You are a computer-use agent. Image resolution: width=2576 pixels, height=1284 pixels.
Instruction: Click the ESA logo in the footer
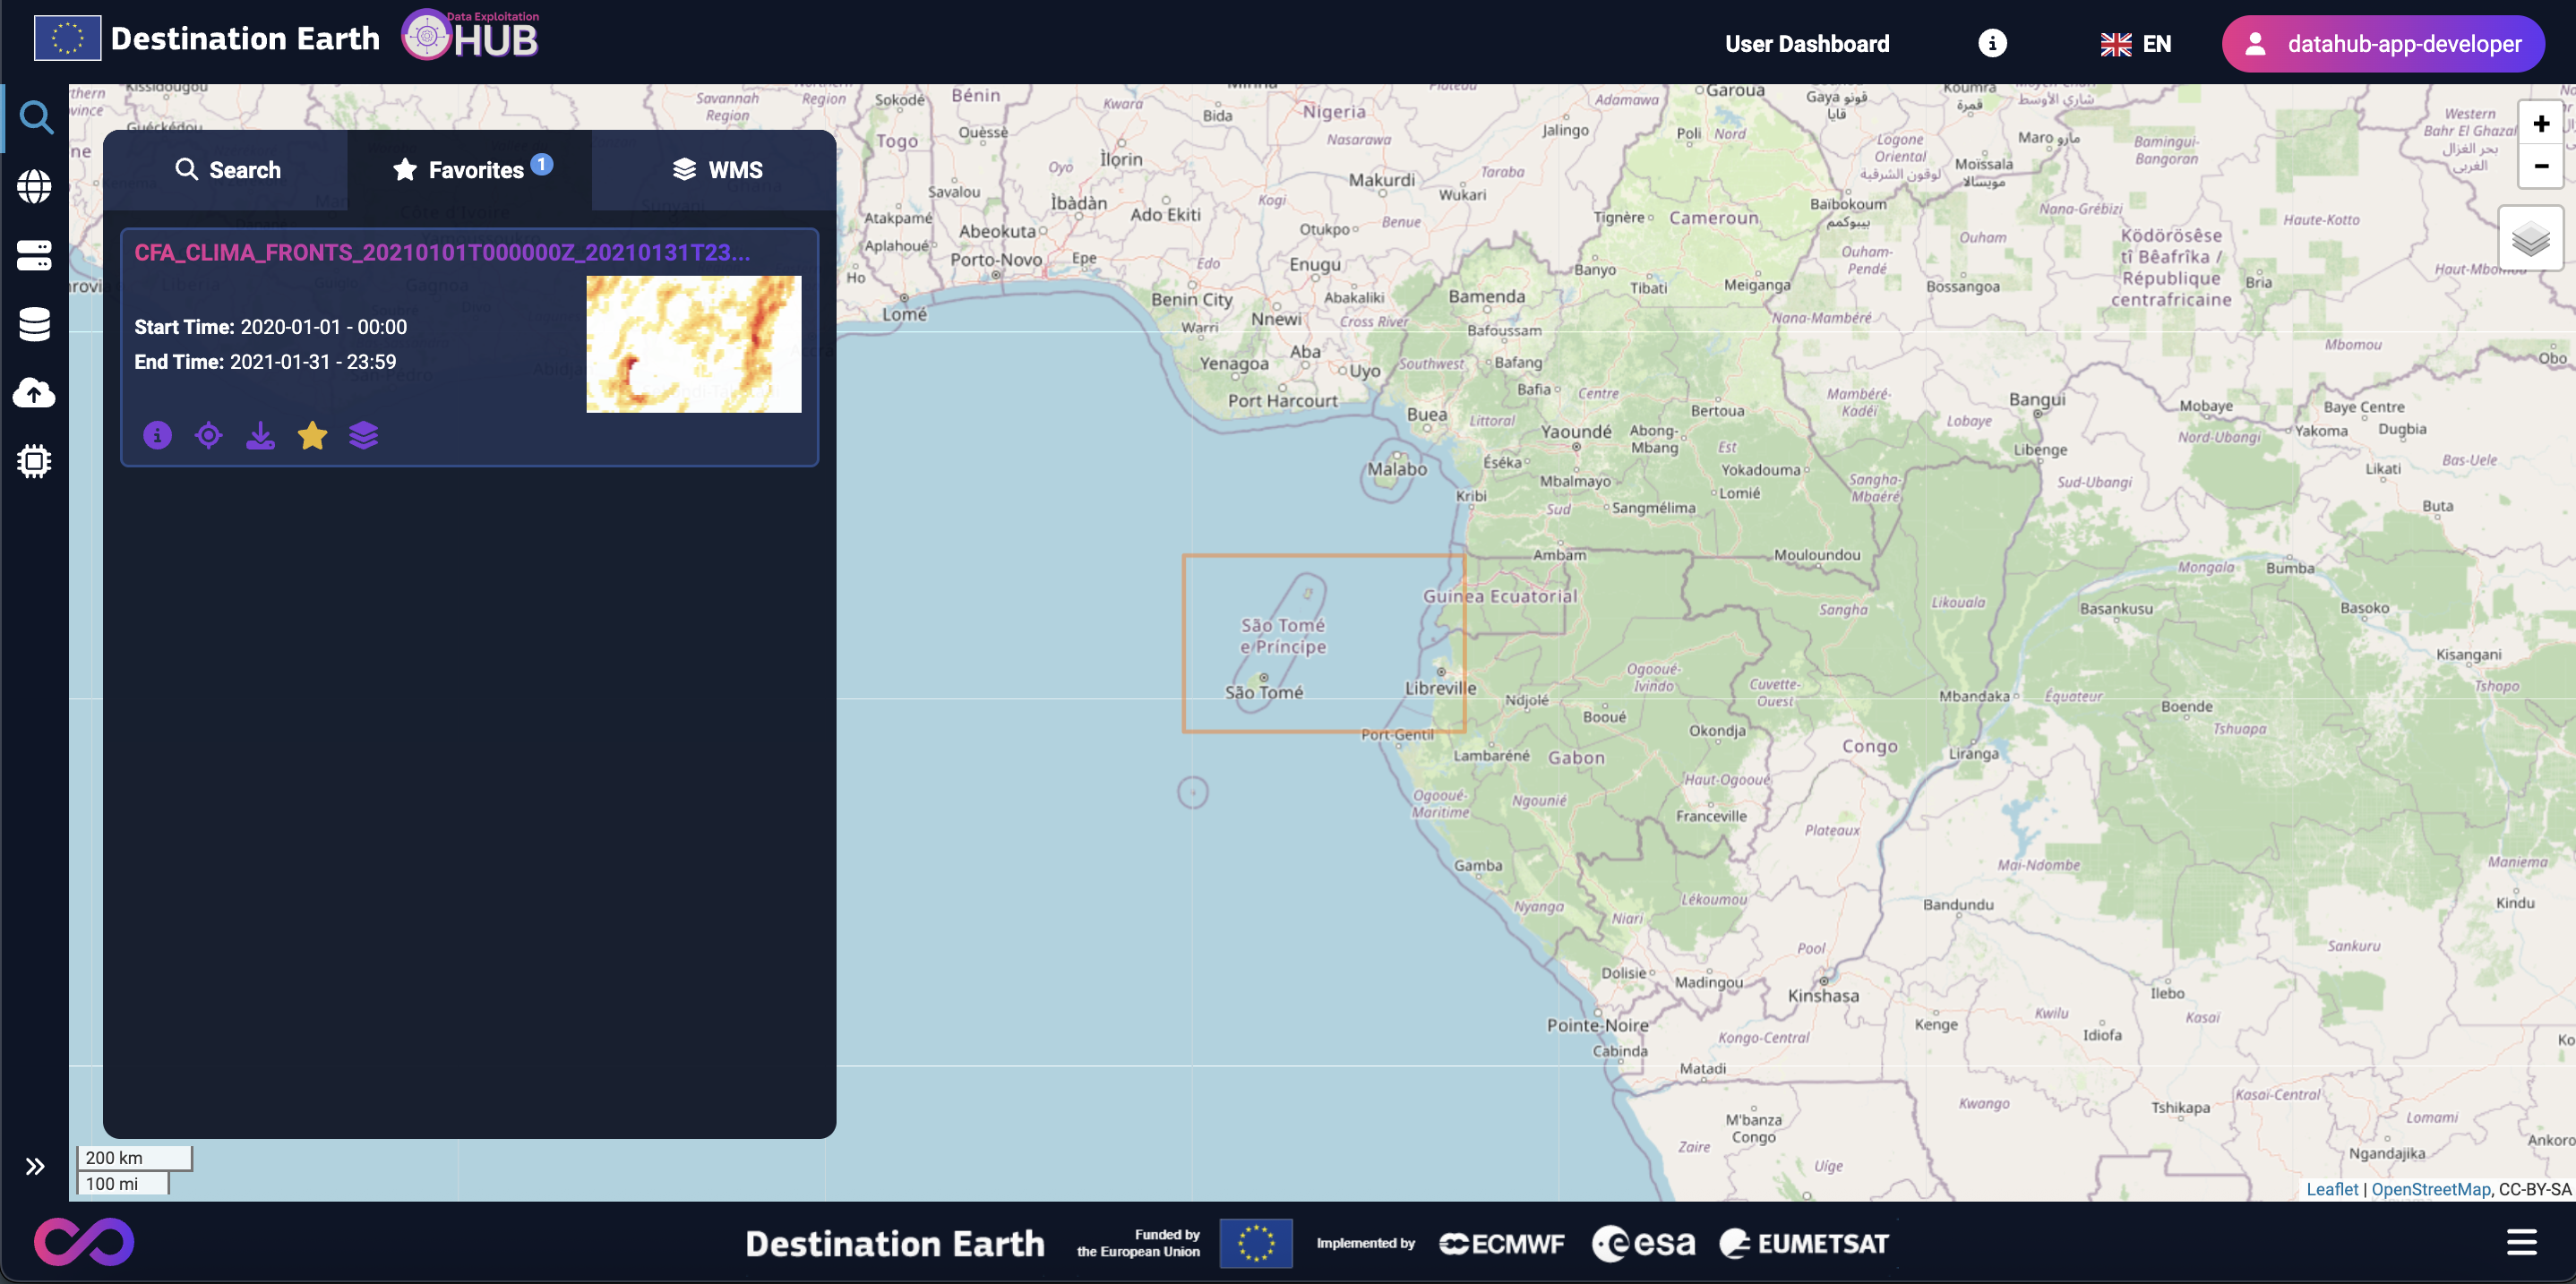[1644, 1243]
